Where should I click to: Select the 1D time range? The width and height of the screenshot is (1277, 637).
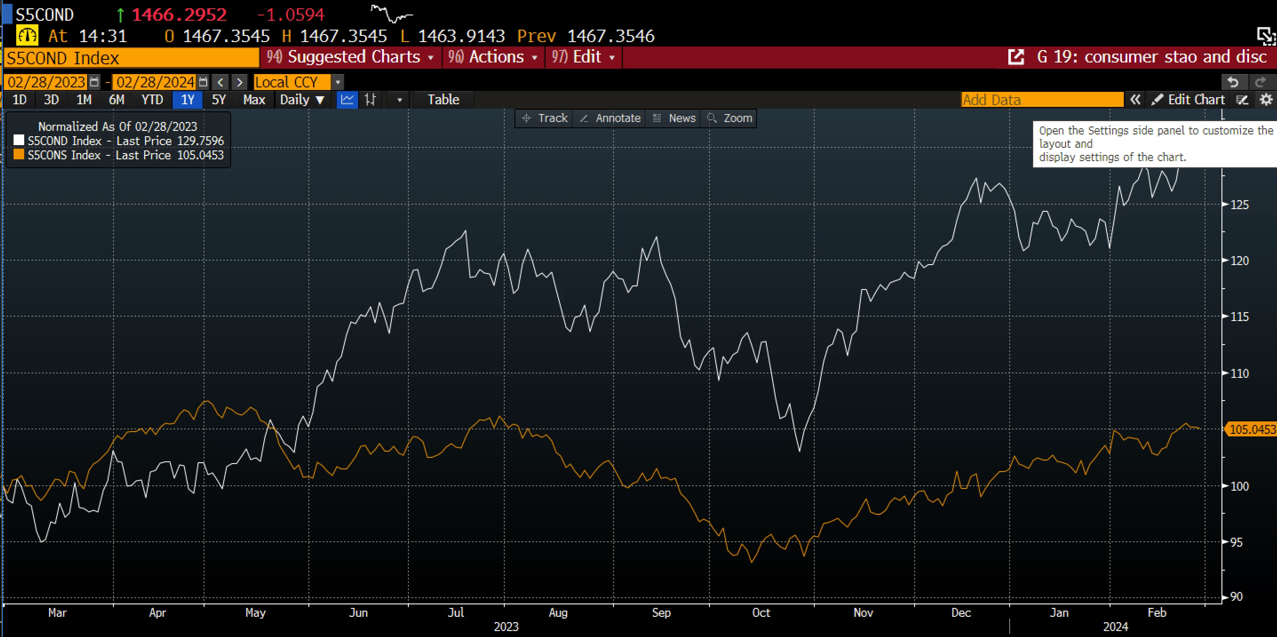[19, 100]
